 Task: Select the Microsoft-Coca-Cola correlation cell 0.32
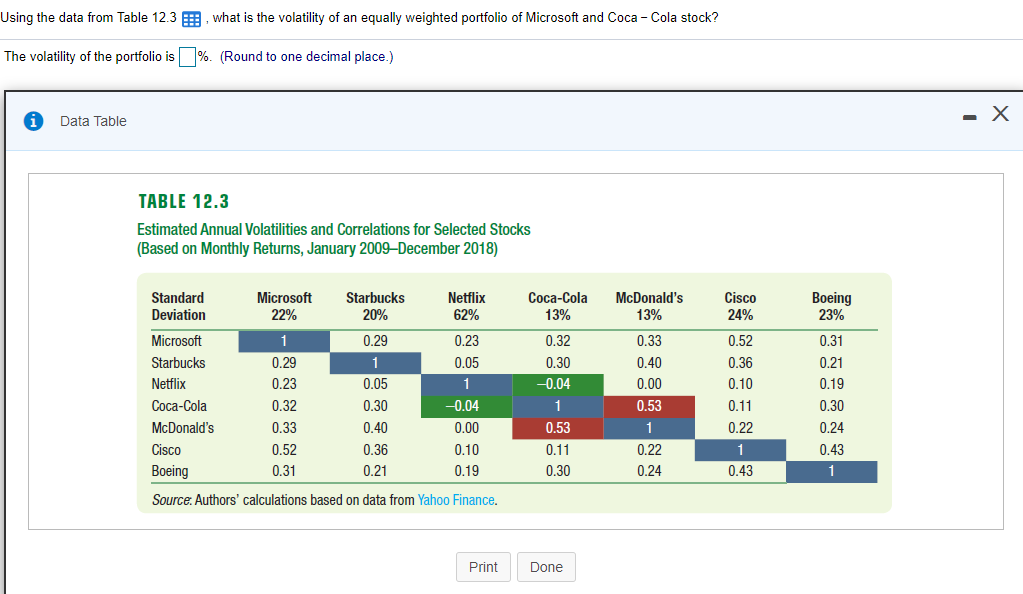click(557, 341)
